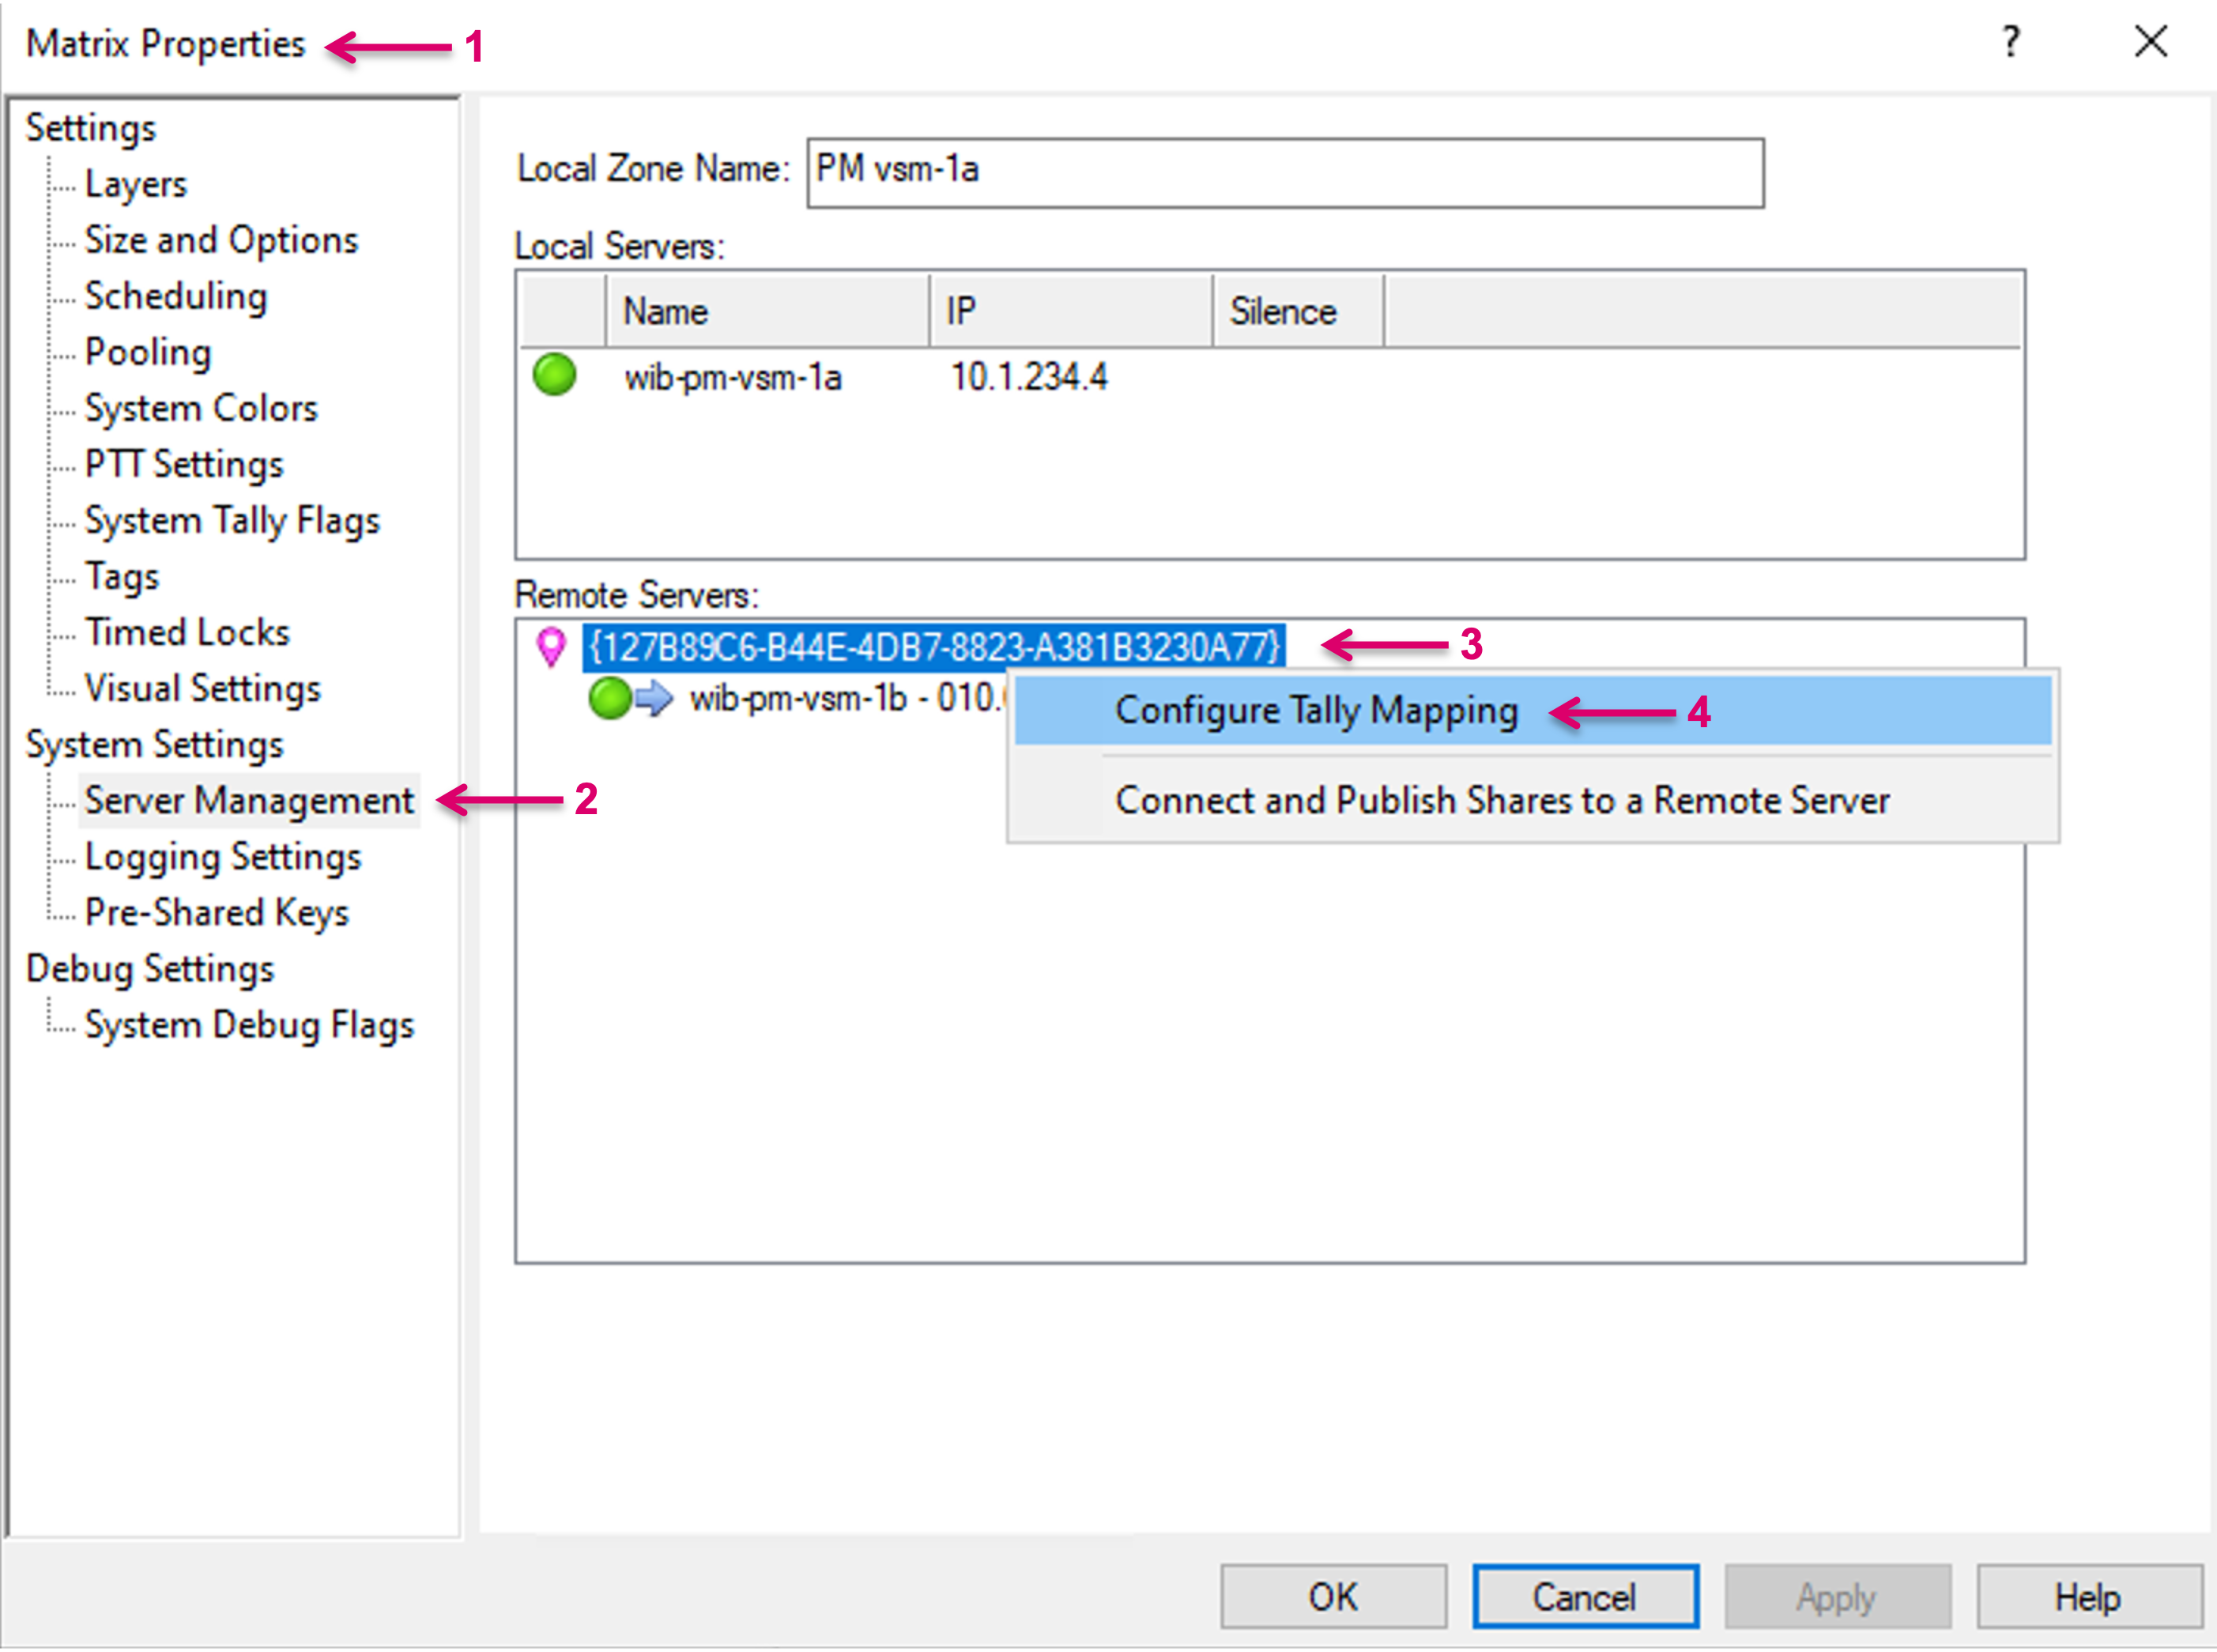Select the remote server GUID entry
Screen dimensions: 2217x1652
934,646
